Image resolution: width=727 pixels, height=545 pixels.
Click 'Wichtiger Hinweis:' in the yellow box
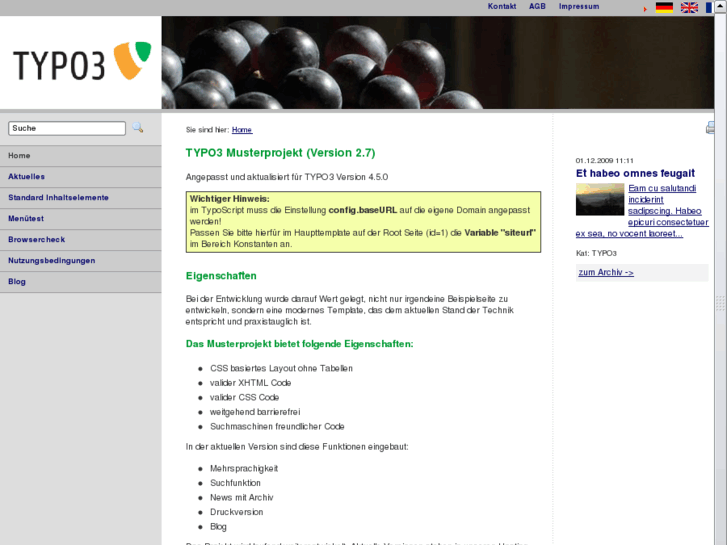click(x=230, y=199)
